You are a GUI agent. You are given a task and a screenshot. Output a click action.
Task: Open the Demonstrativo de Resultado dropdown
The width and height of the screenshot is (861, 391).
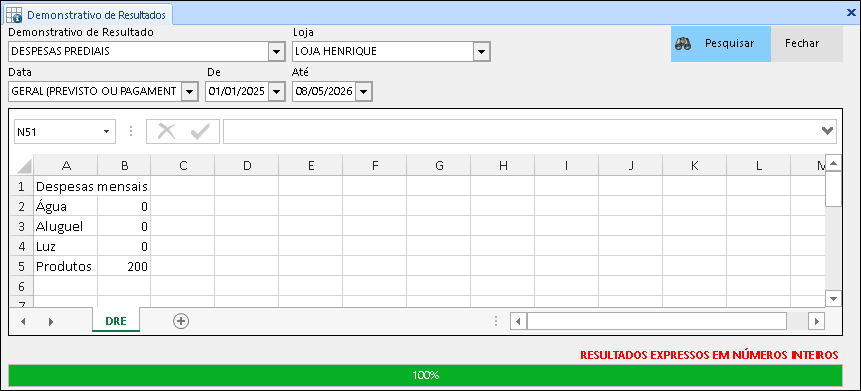point(276,52)
